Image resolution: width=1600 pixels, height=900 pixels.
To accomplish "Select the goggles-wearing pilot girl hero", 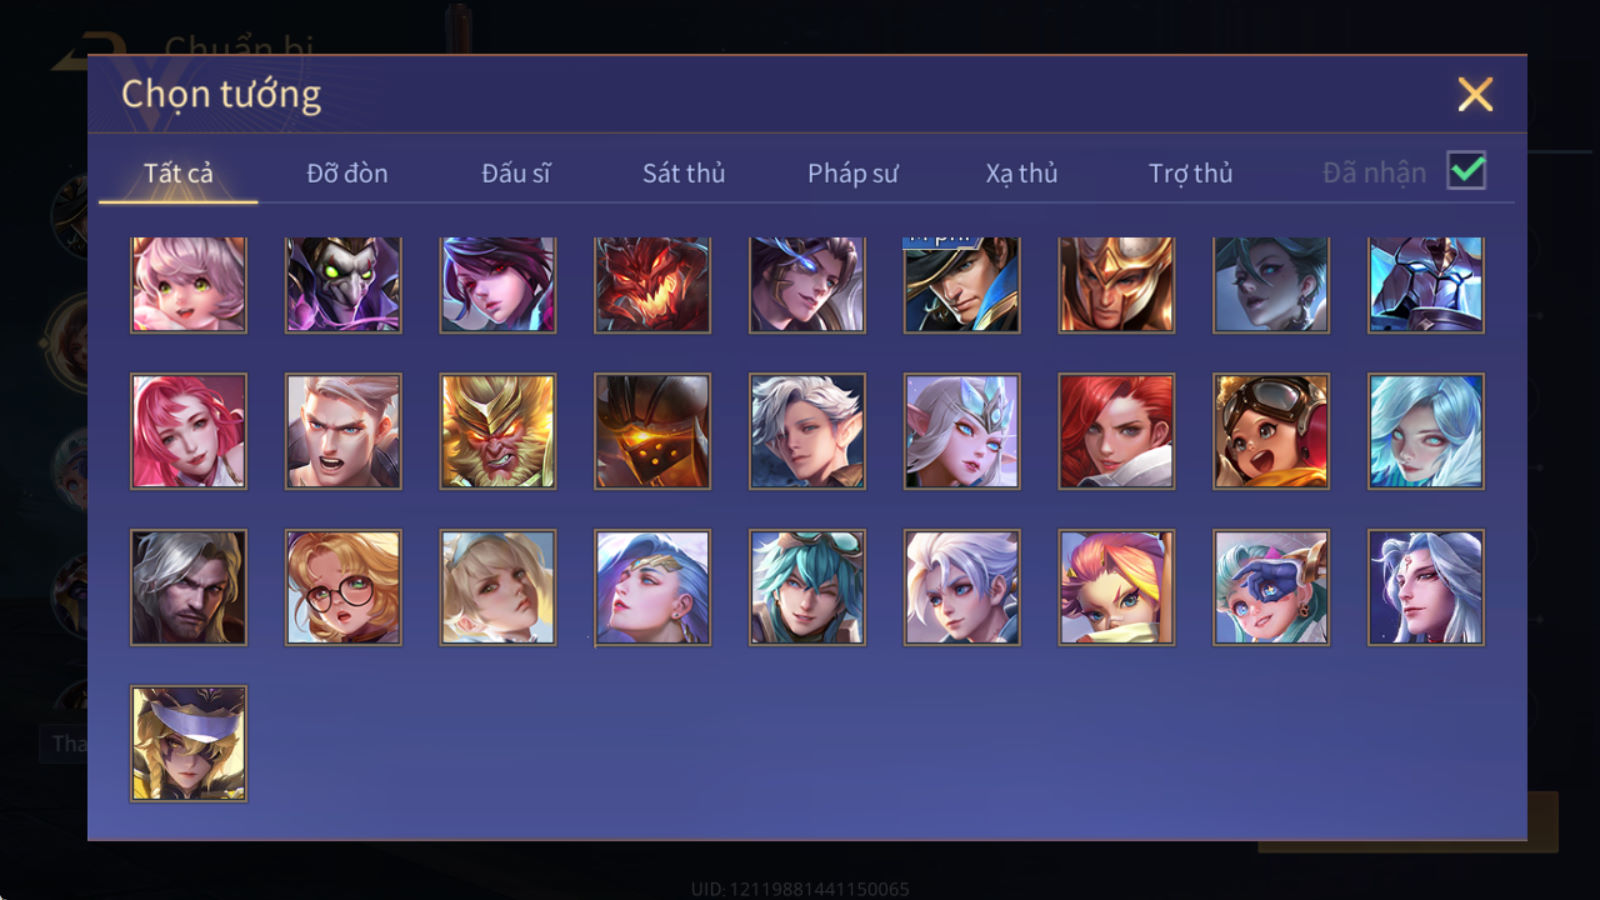I will tap(1271, 431).
